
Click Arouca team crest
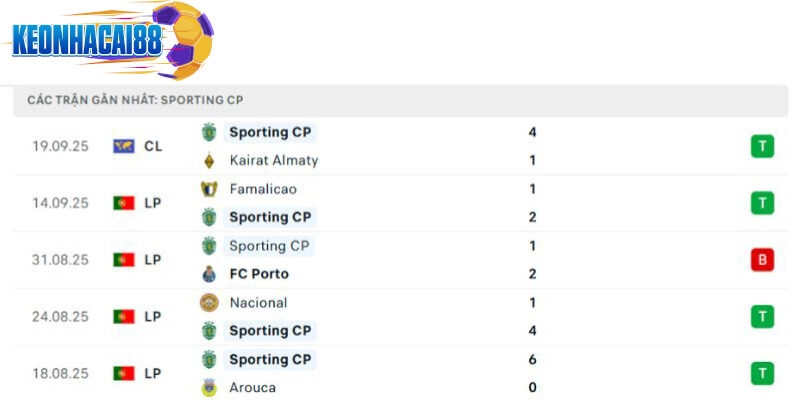click(209, 388)
